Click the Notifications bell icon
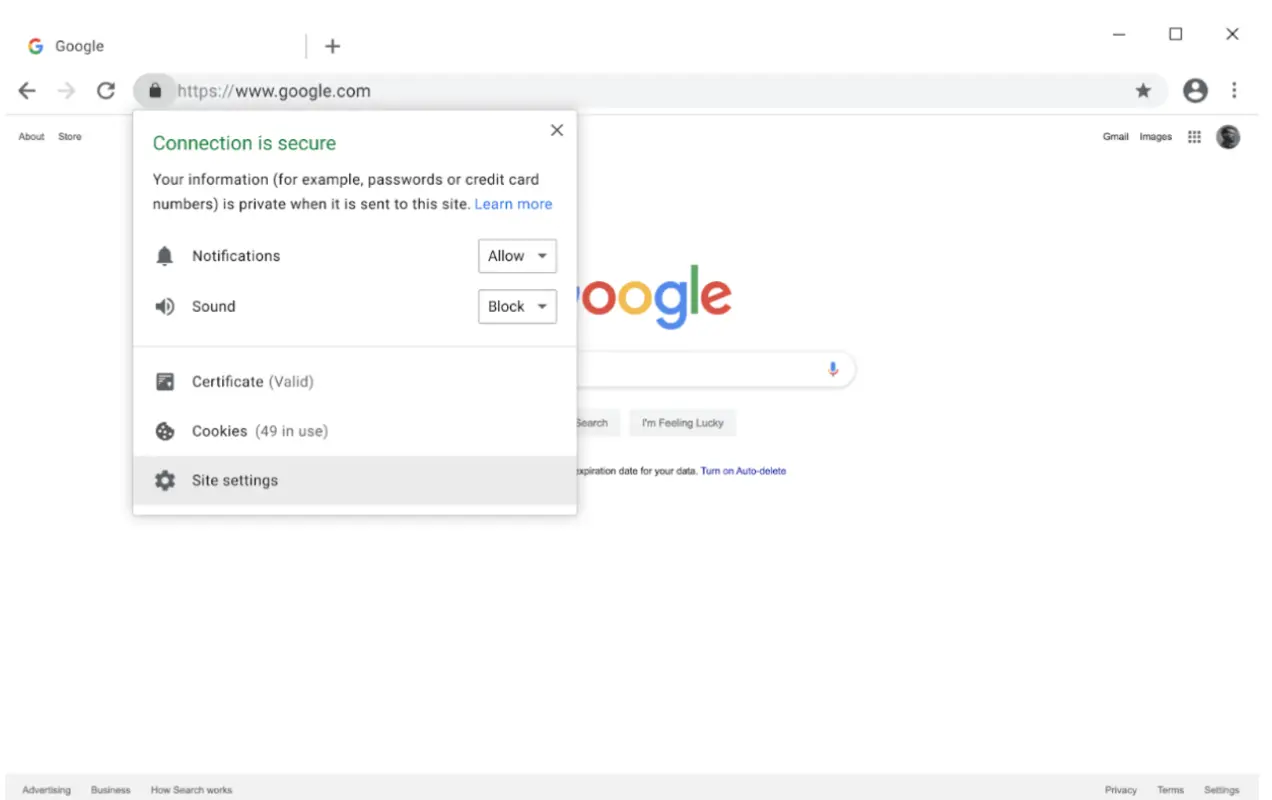The width and height of the screenshot is (1272, 800). [x=164, y=255]
